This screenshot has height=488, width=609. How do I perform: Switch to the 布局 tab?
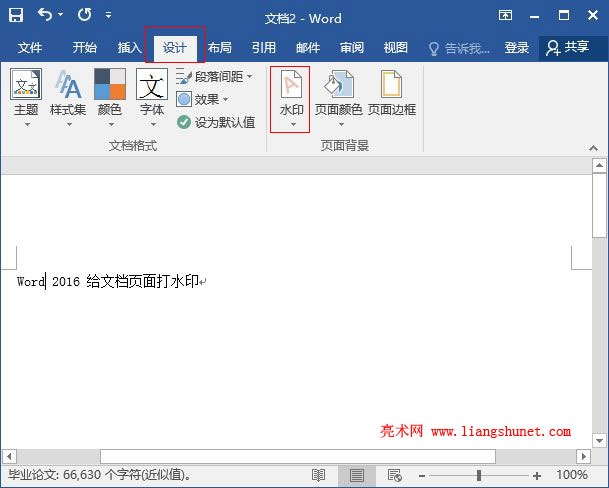coord(219,48)
